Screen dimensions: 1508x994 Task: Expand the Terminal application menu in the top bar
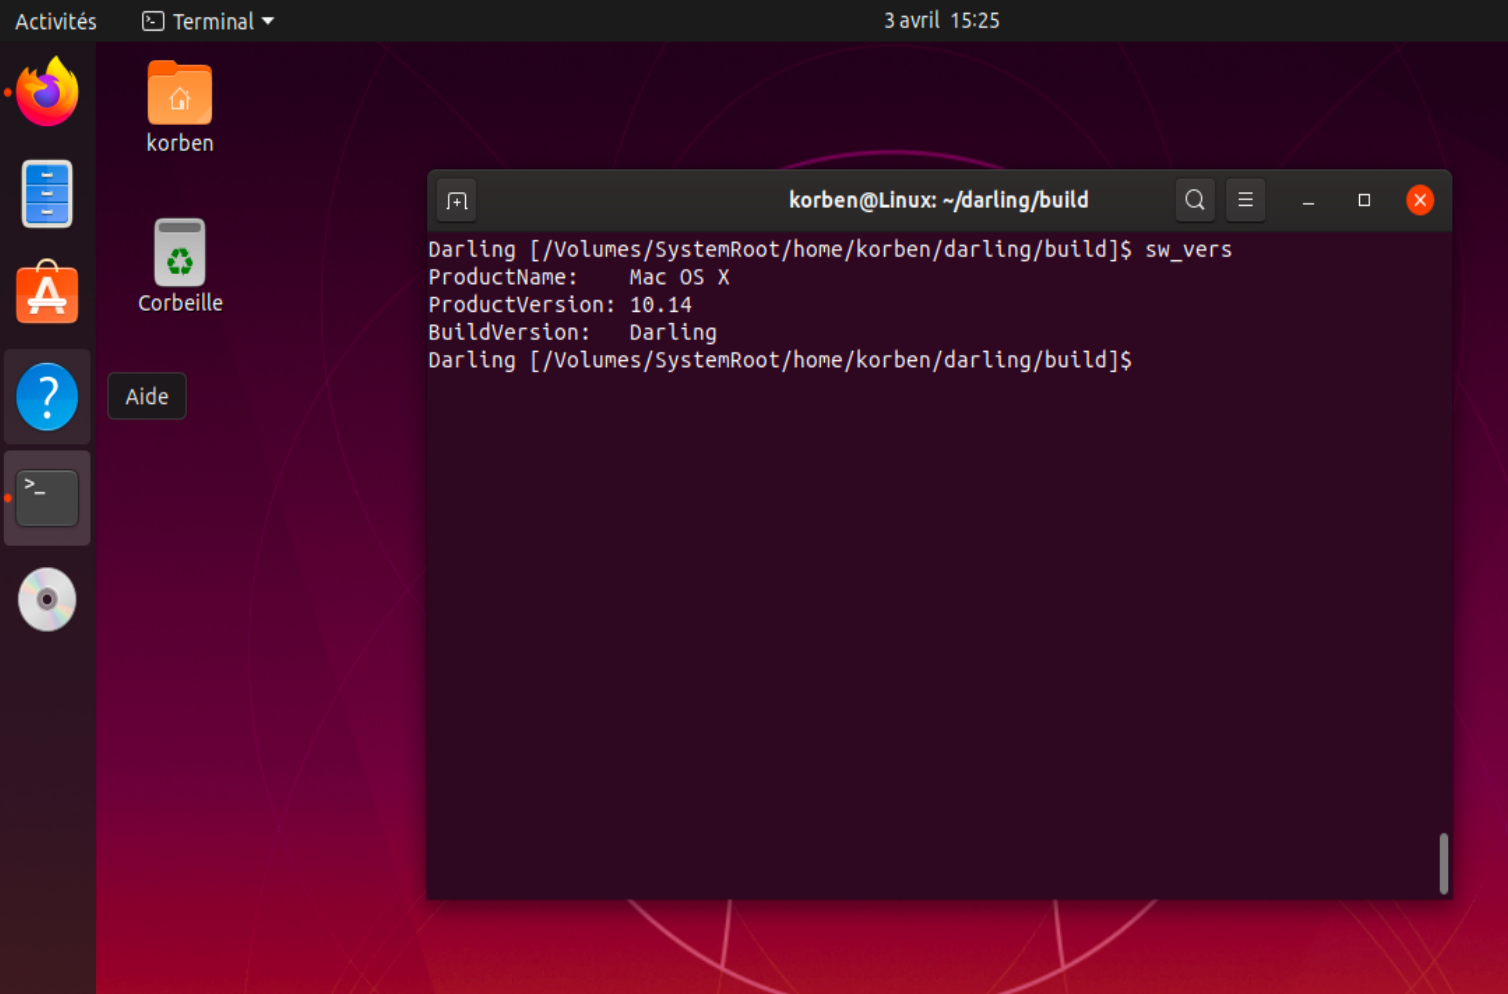208,21
